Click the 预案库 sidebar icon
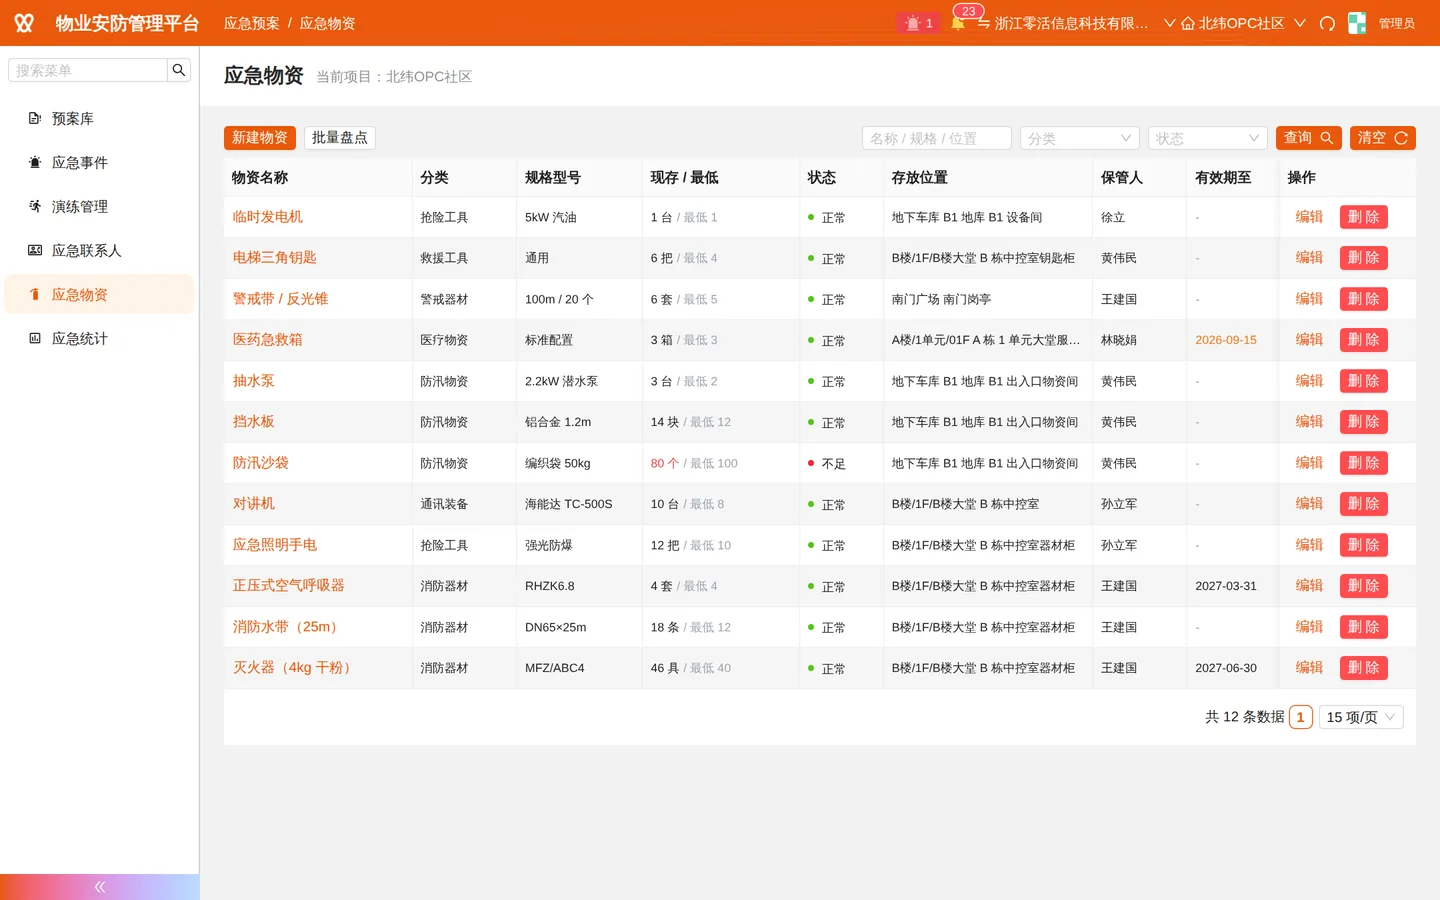The height and width of the screenshot is (900, 1440). point(35,118)
